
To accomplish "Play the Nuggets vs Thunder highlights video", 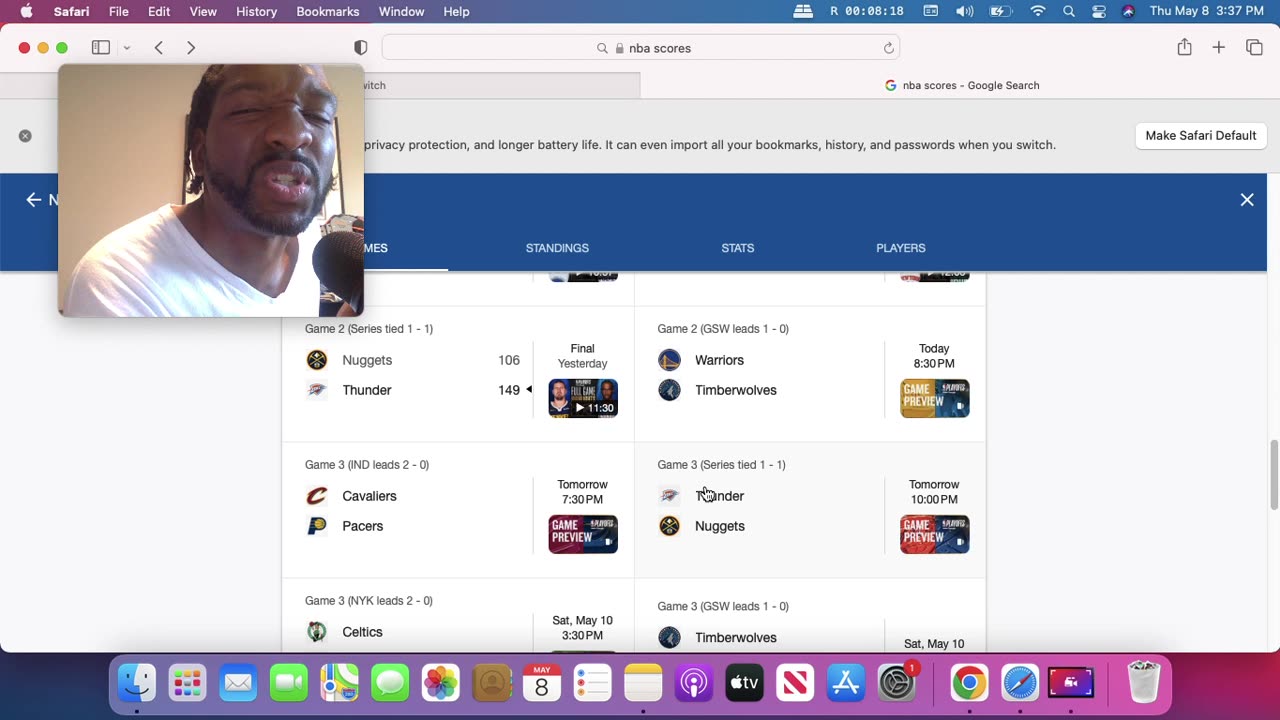I will coord(583,398).
